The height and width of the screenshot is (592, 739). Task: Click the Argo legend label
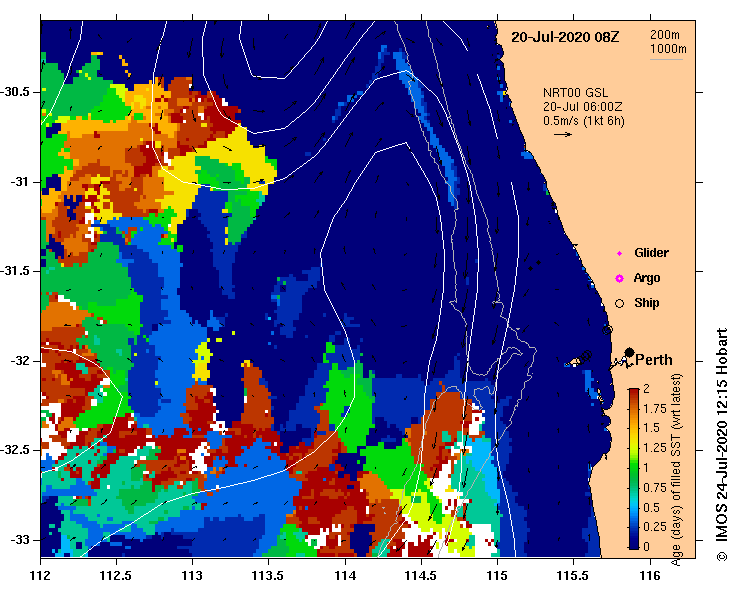point(647,278)
